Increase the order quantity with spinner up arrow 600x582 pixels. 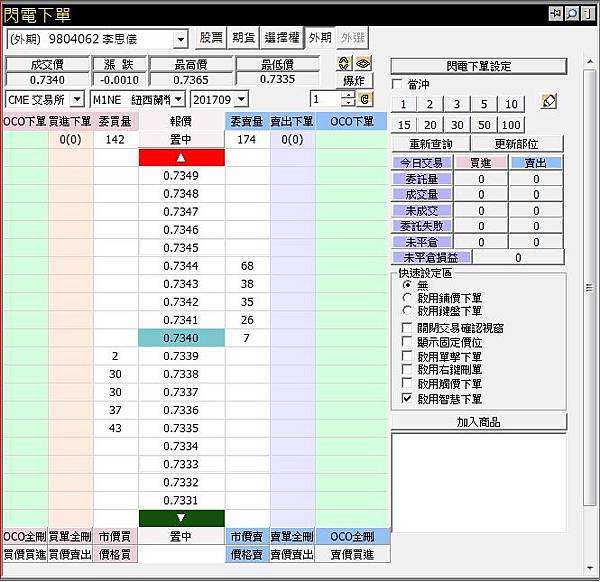[x=348, y=95]
